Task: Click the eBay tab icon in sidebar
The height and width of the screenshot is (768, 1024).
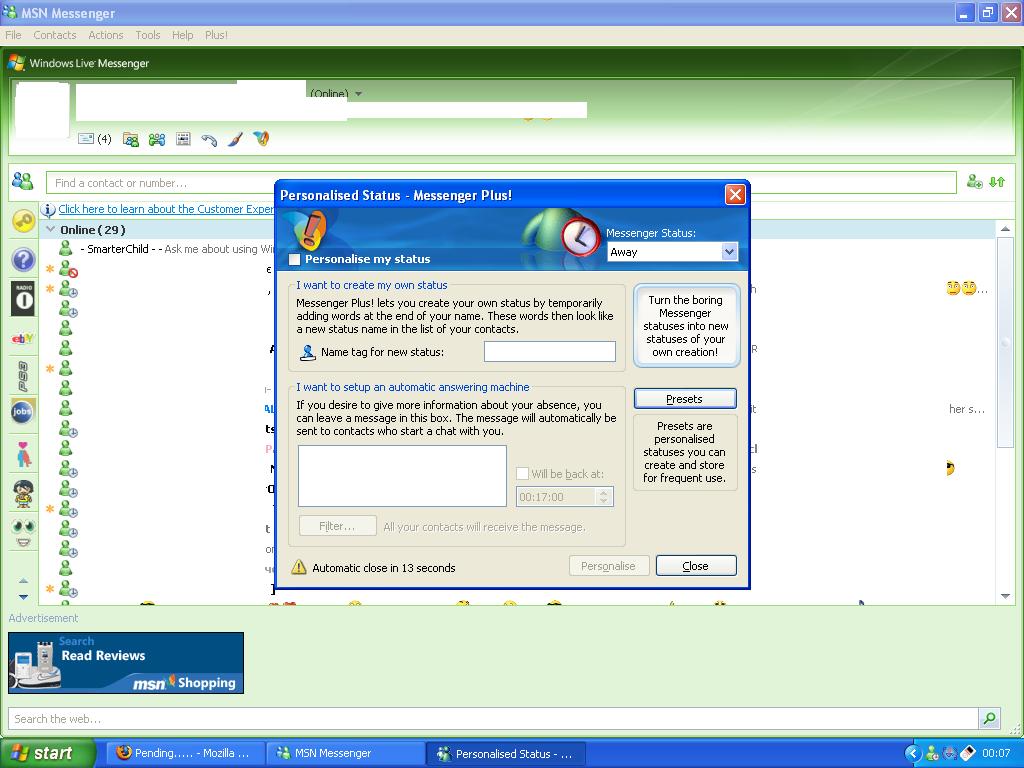Action: pyautogui.click(x=22, y=338)
